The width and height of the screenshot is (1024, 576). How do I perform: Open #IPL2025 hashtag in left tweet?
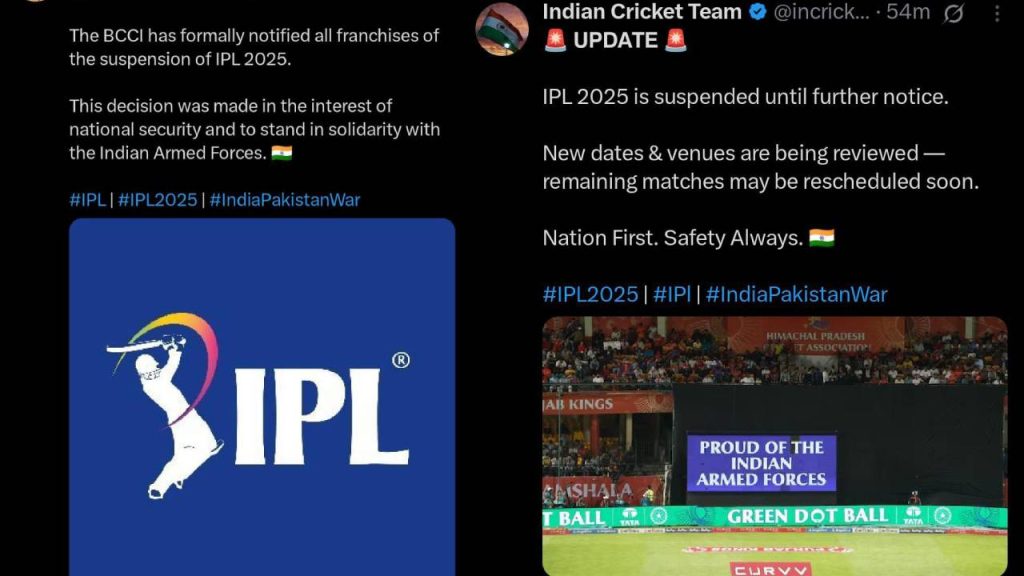pos(157,200)
